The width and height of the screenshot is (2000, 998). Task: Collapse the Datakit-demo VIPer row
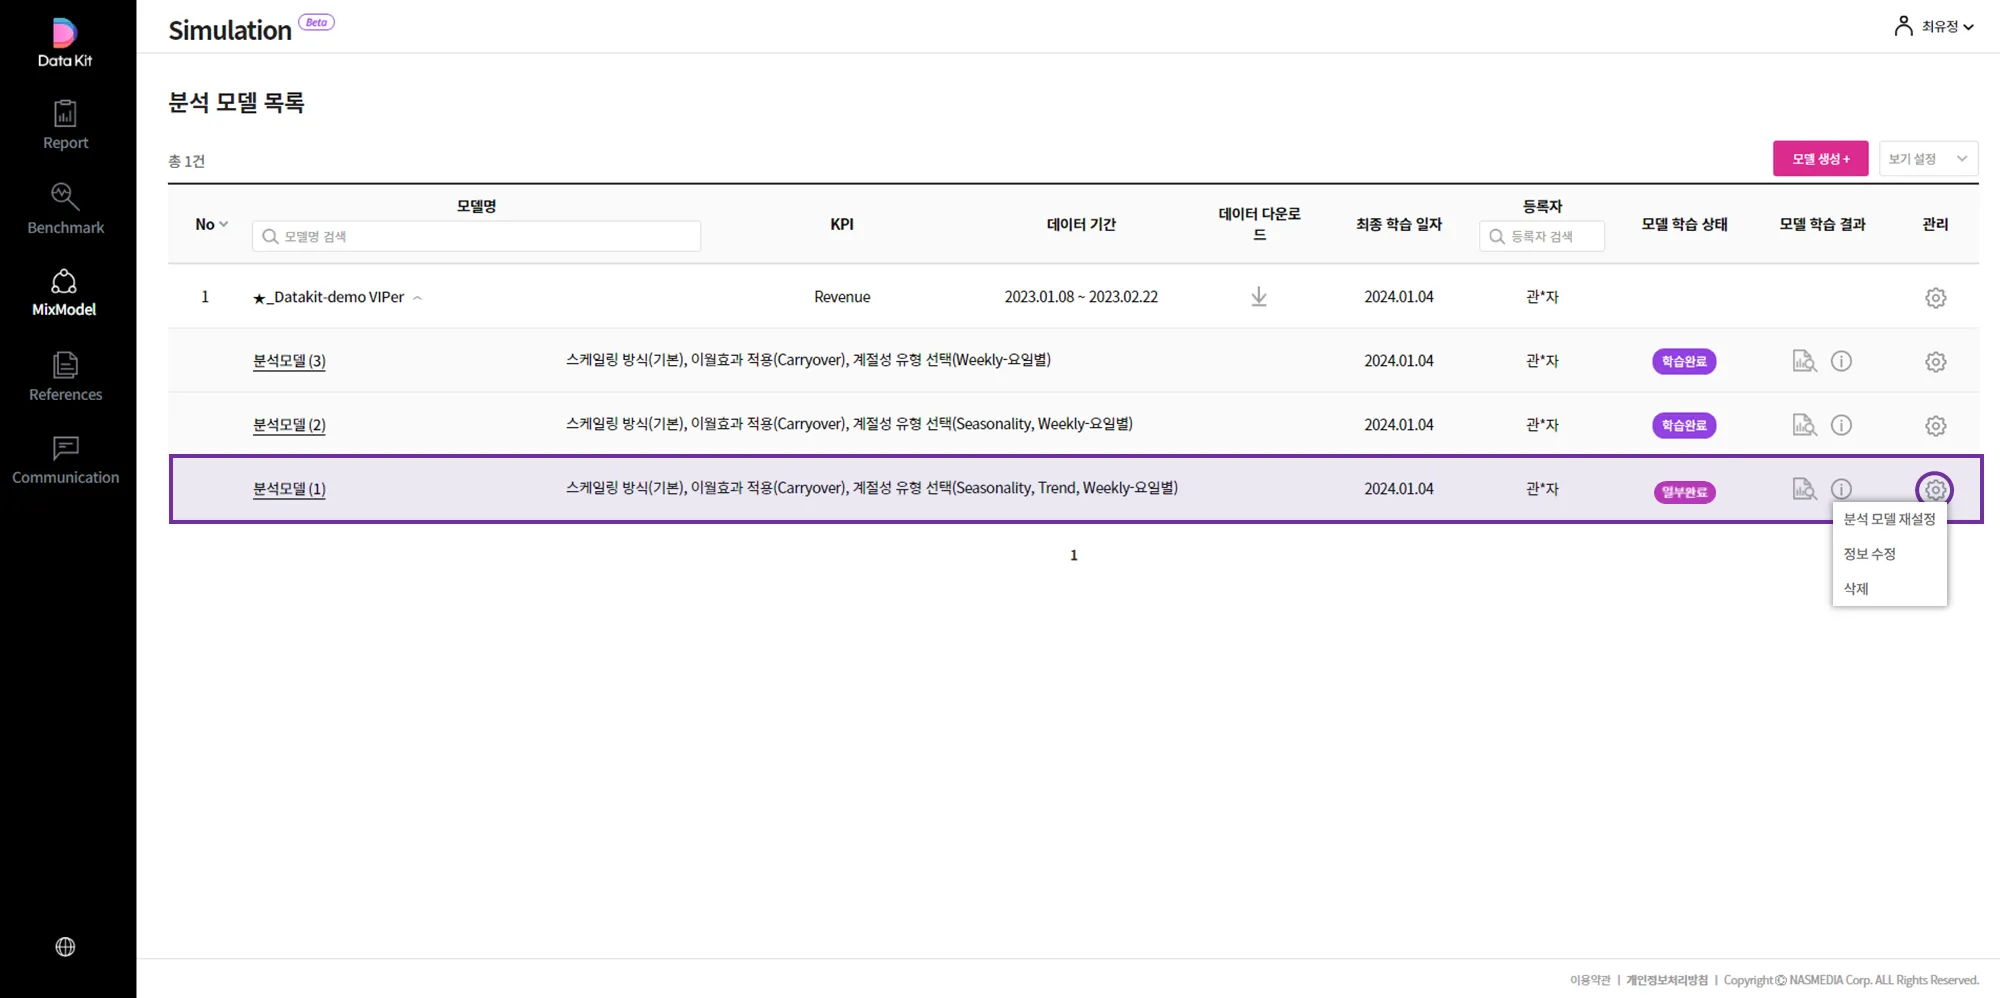point(417,298)
